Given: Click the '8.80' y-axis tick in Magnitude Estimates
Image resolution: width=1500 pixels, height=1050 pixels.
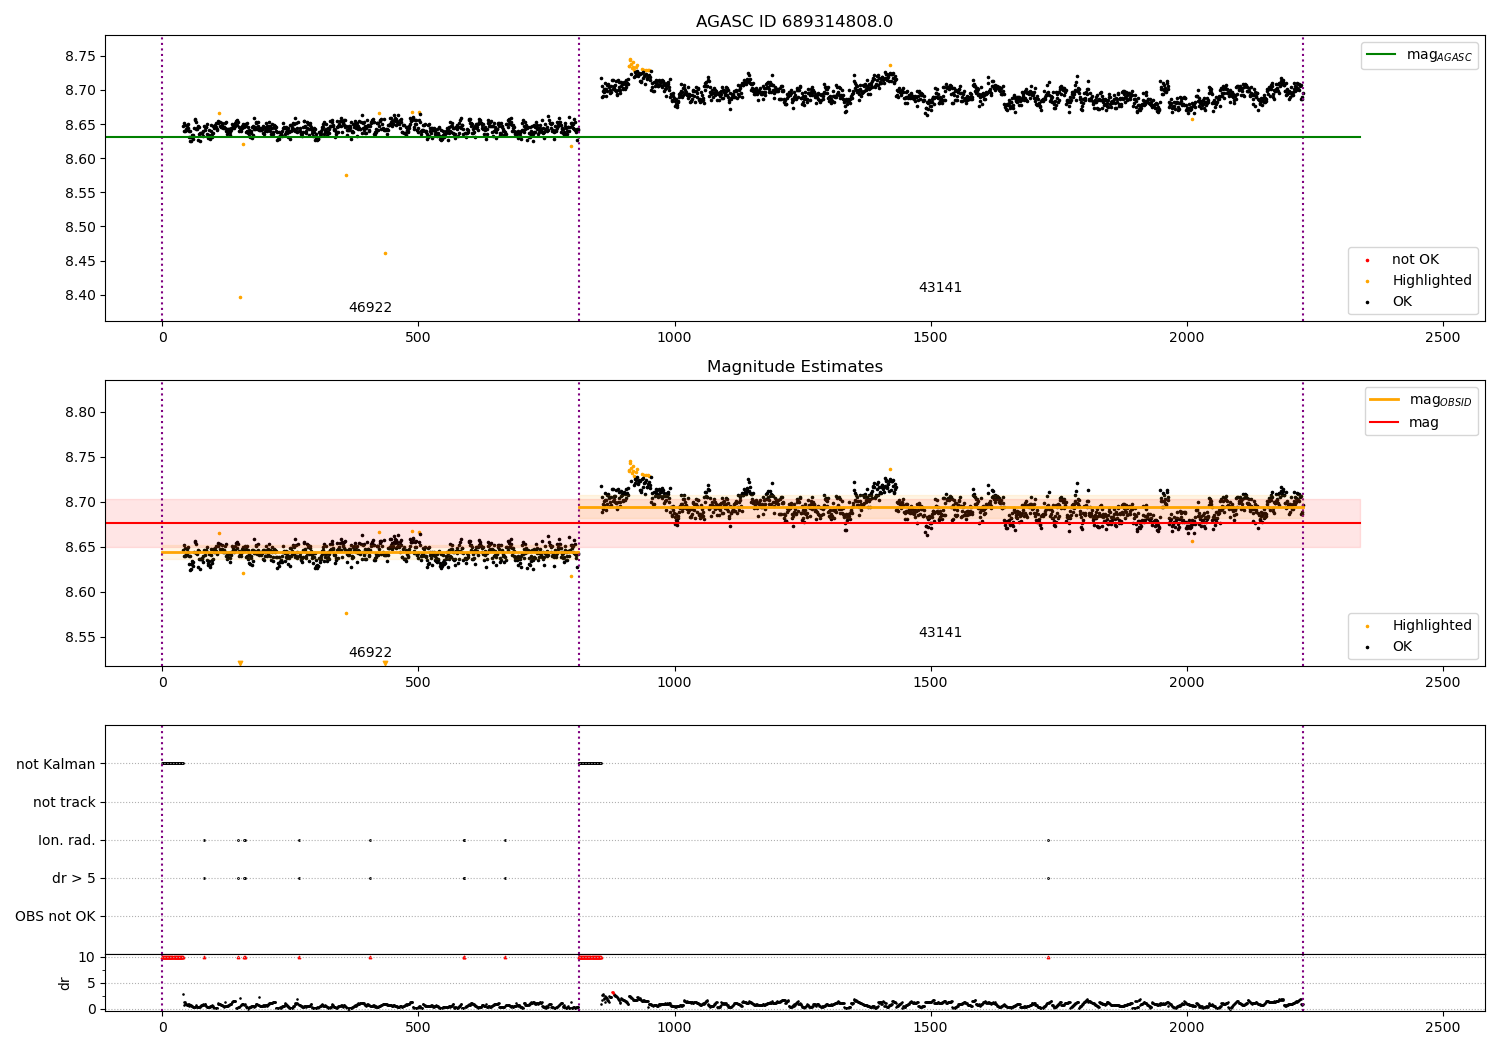Looking at the screenshot, I should click(81, 413).
